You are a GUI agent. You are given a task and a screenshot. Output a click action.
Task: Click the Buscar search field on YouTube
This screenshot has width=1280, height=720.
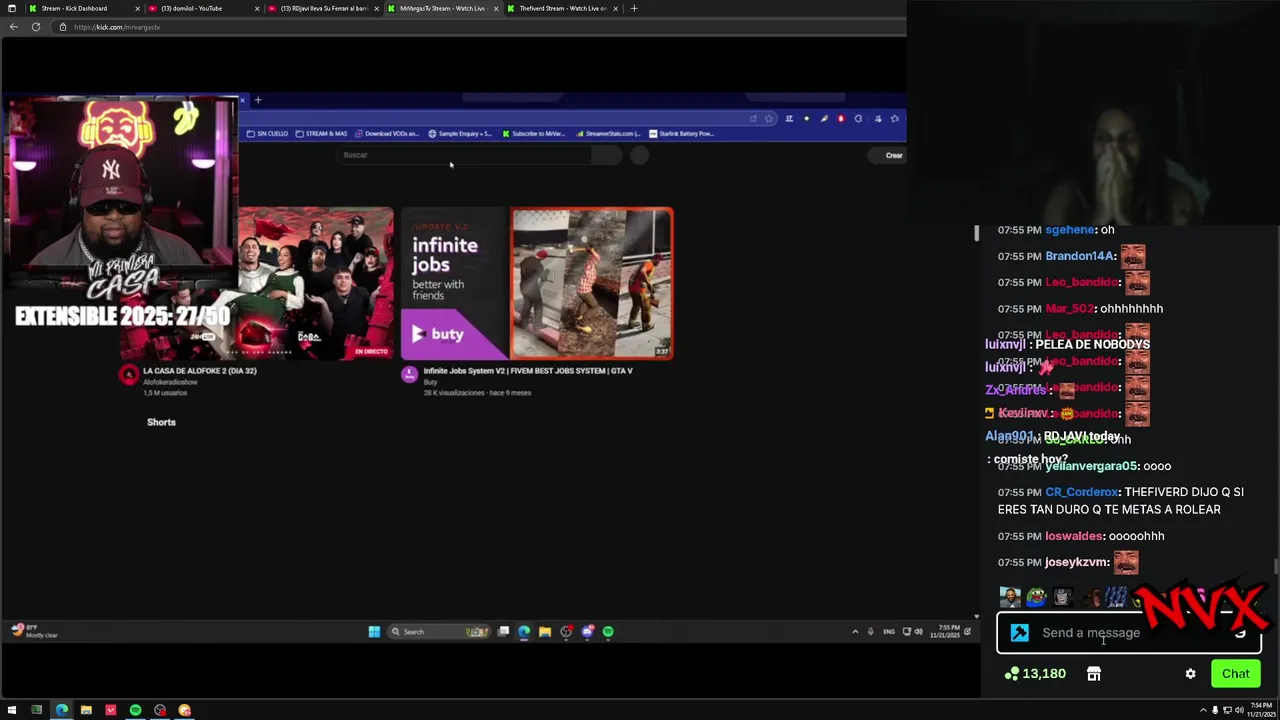pos(465,155)
